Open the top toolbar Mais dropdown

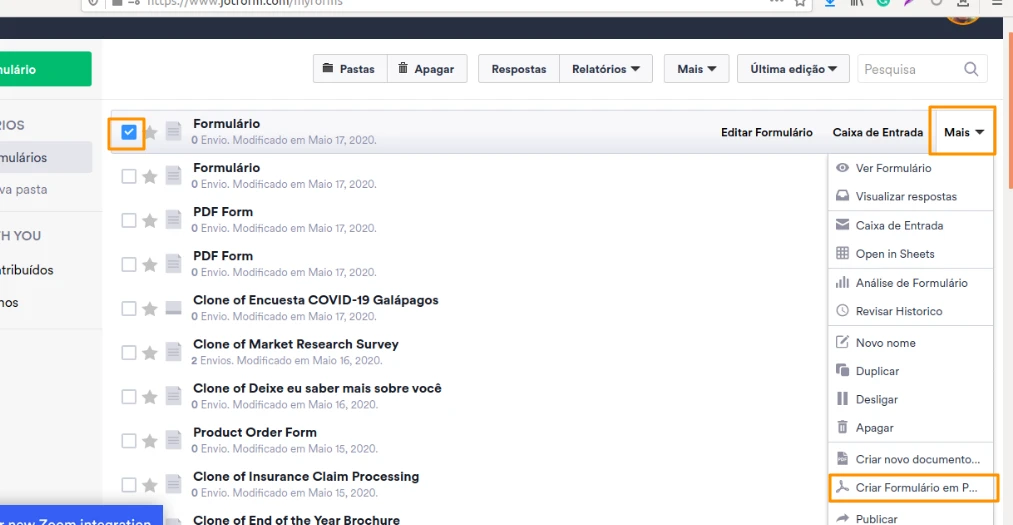pos(696,69)
